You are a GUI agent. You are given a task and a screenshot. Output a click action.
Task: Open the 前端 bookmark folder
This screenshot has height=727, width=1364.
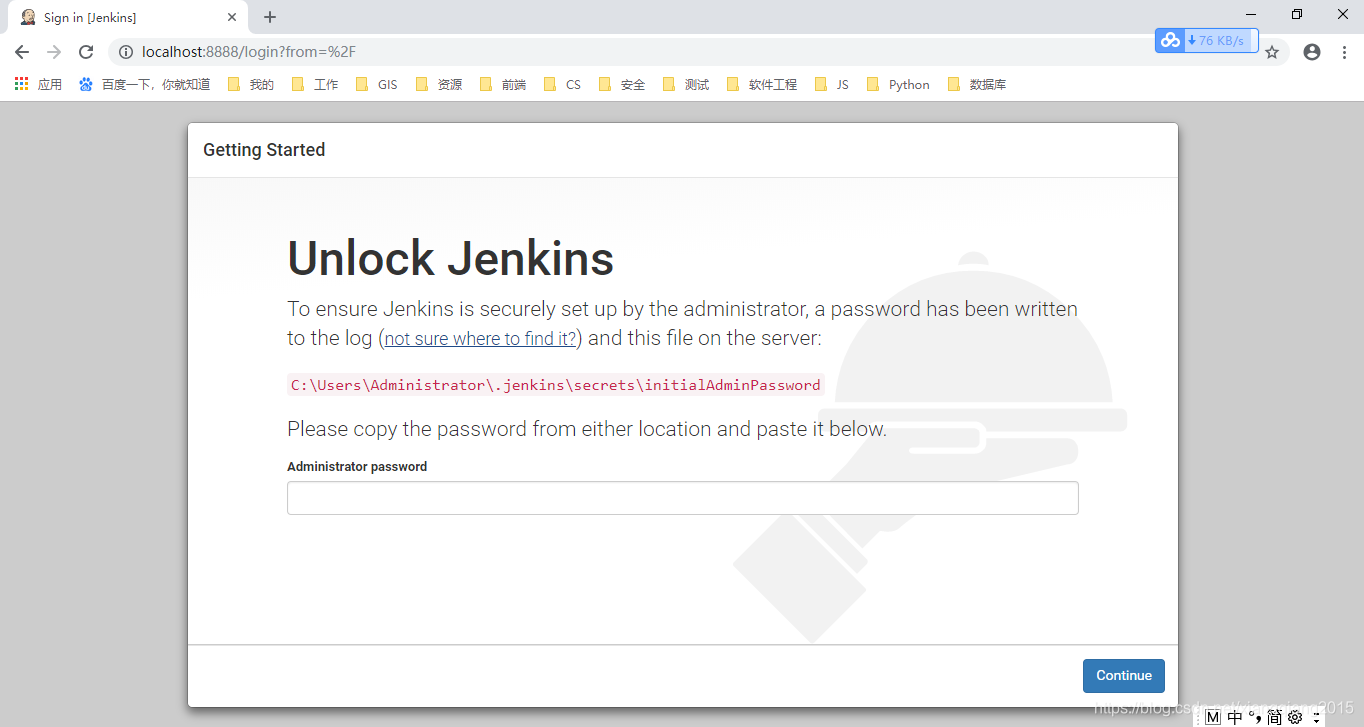coord(503,85)
